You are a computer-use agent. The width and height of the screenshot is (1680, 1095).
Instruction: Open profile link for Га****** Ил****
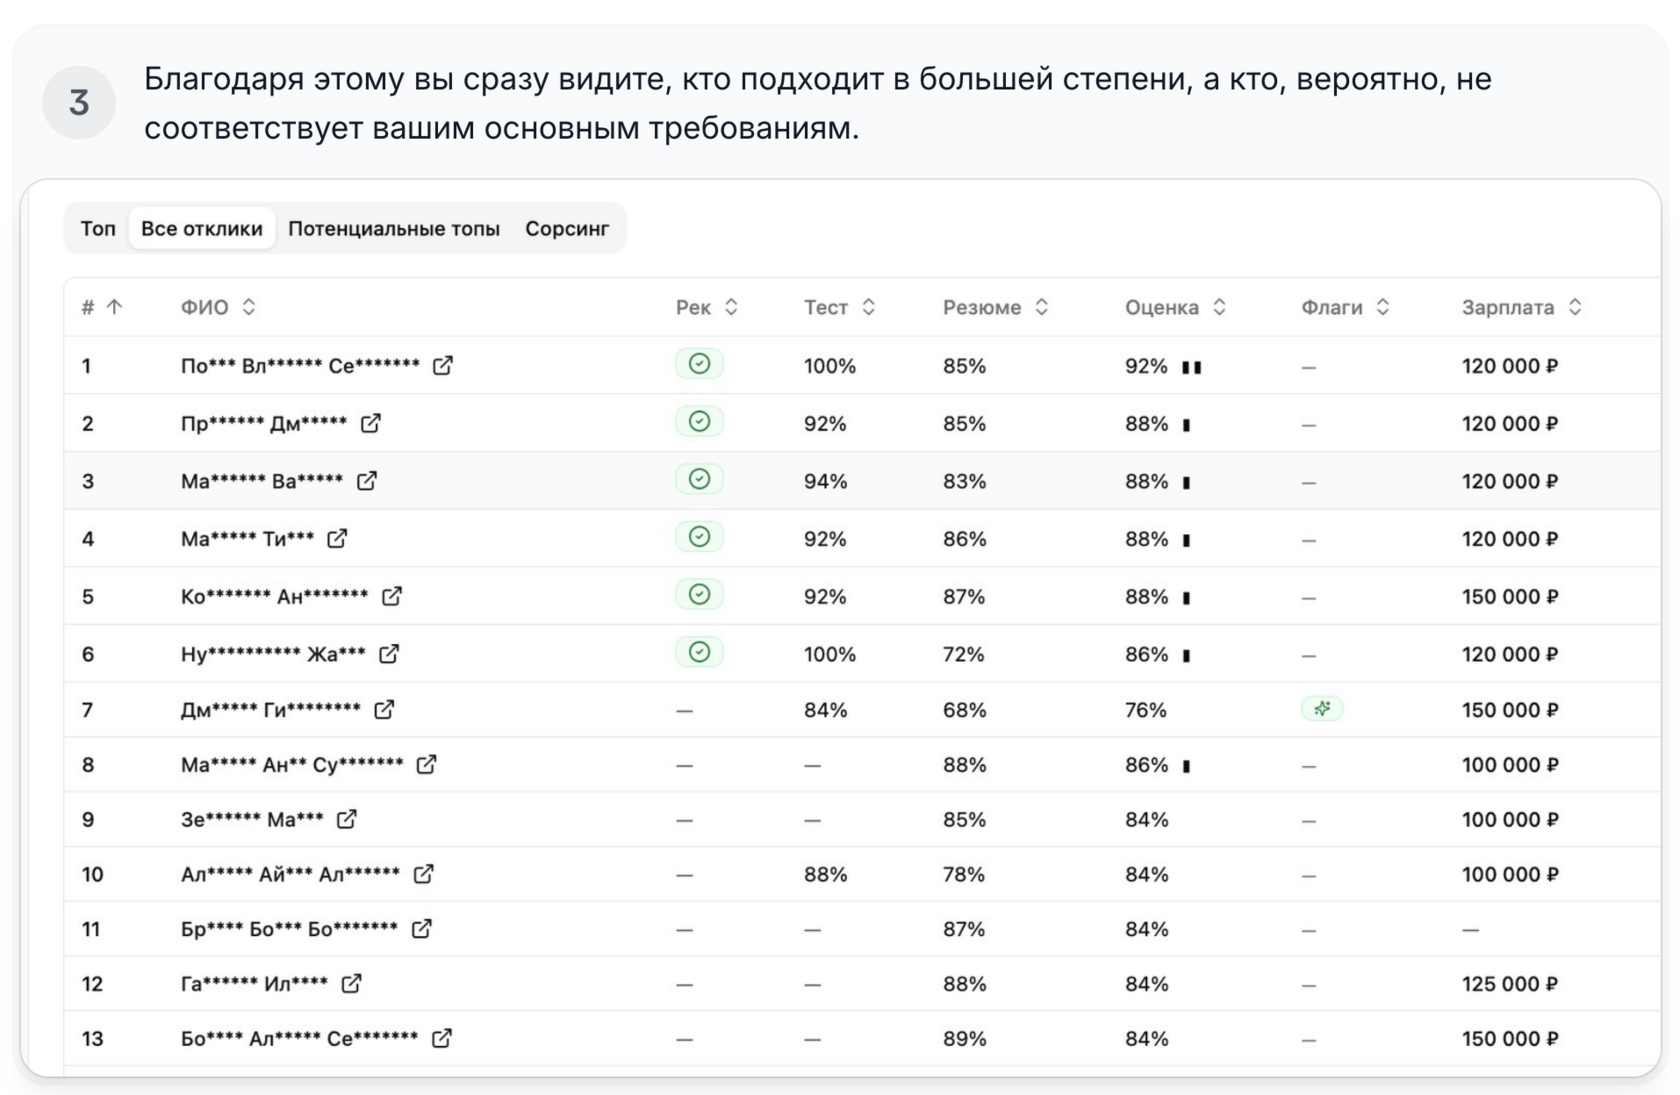click(x=351, y=984)
